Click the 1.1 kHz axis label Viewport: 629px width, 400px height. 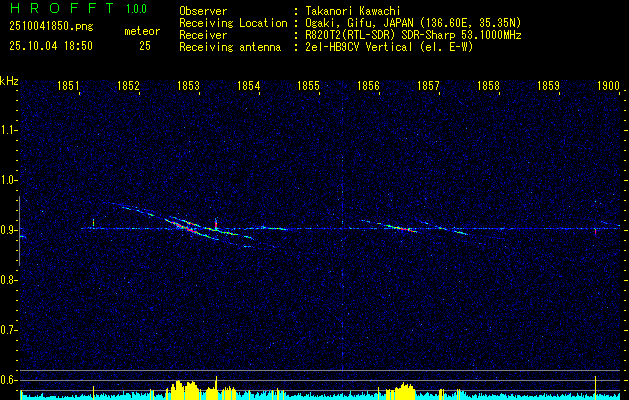pos(8,130)
